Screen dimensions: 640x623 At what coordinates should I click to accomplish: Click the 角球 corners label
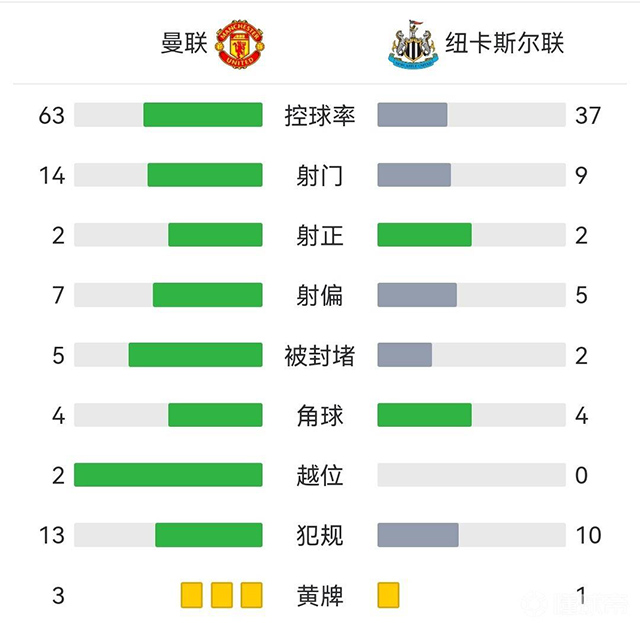320,415
